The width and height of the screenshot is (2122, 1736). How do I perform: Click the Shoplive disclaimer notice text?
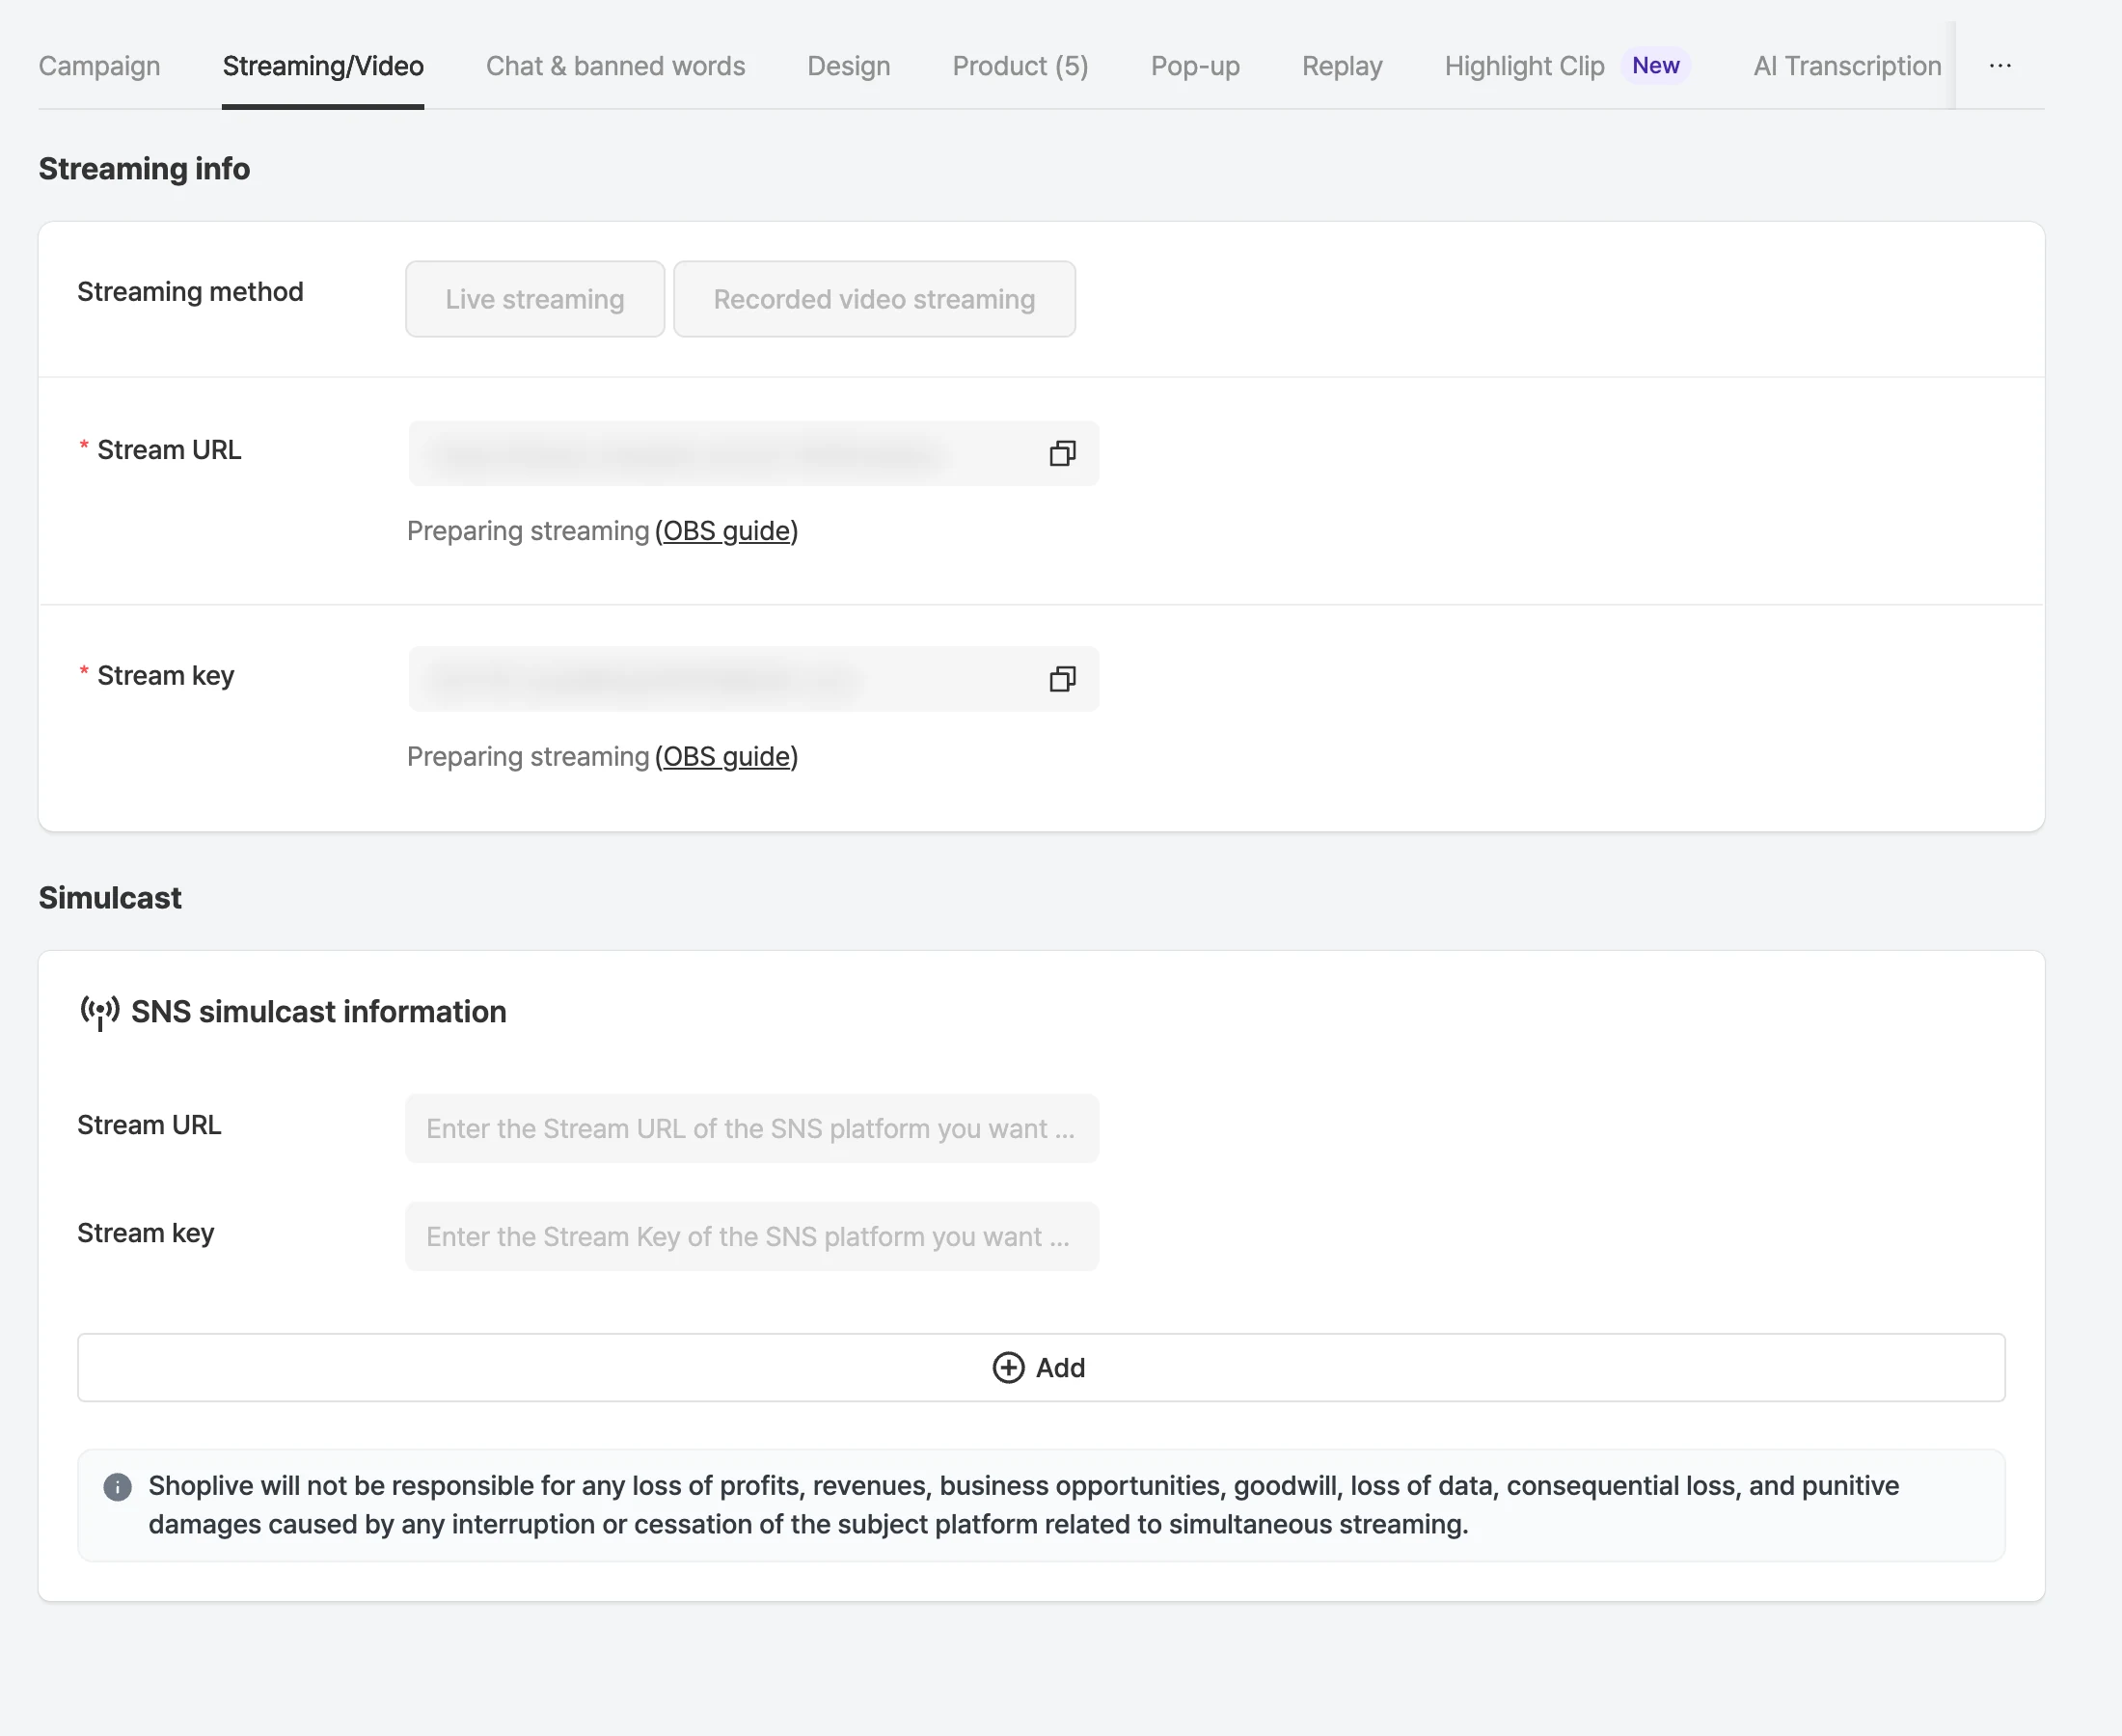[x=1024, y=1505]
